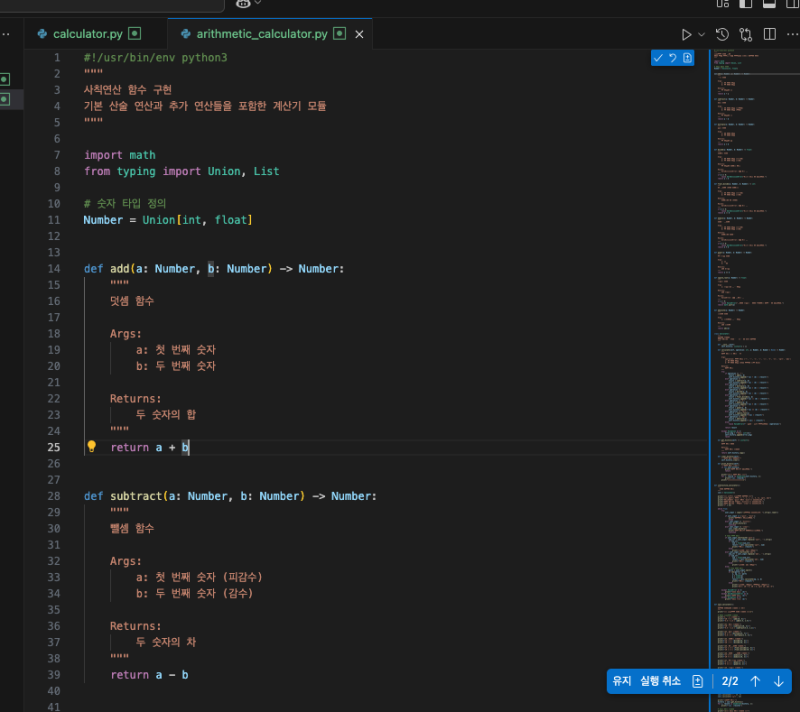Click the source control compare changes icon
The height and width of the screenshot is (712, 800).
[x=743, y=34]
